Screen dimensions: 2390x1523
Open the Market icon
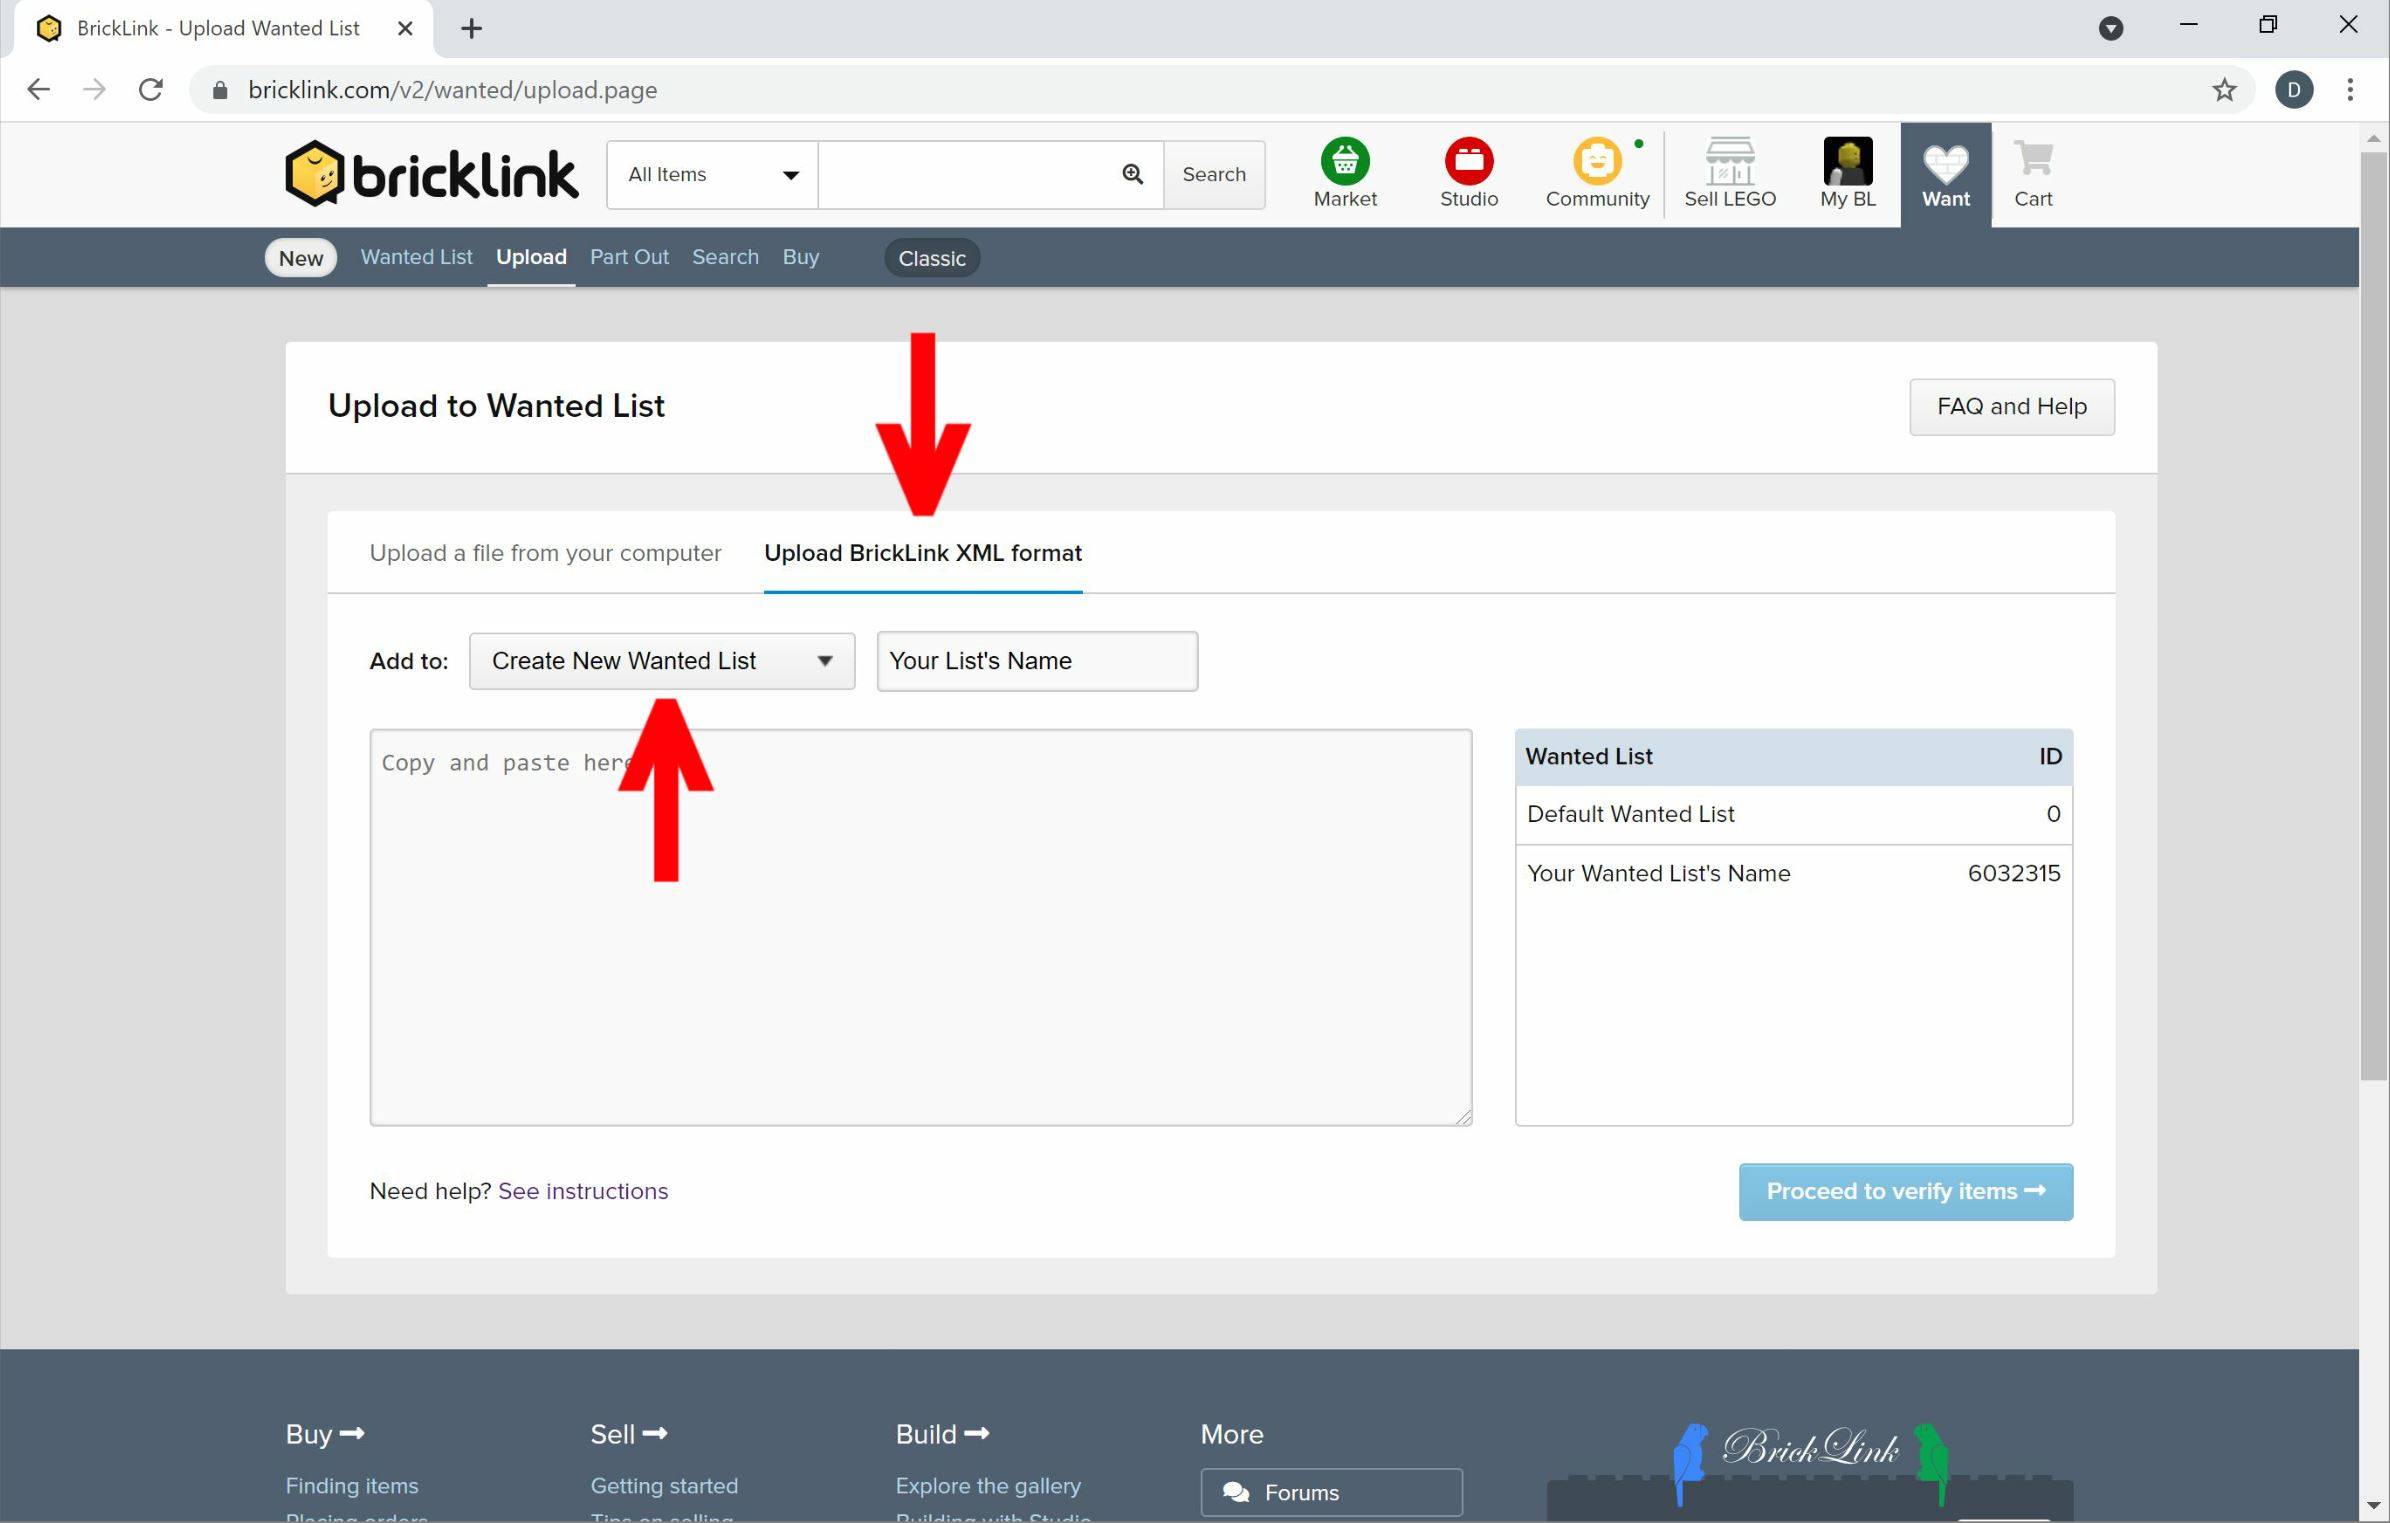click(x=1345, y=162)
